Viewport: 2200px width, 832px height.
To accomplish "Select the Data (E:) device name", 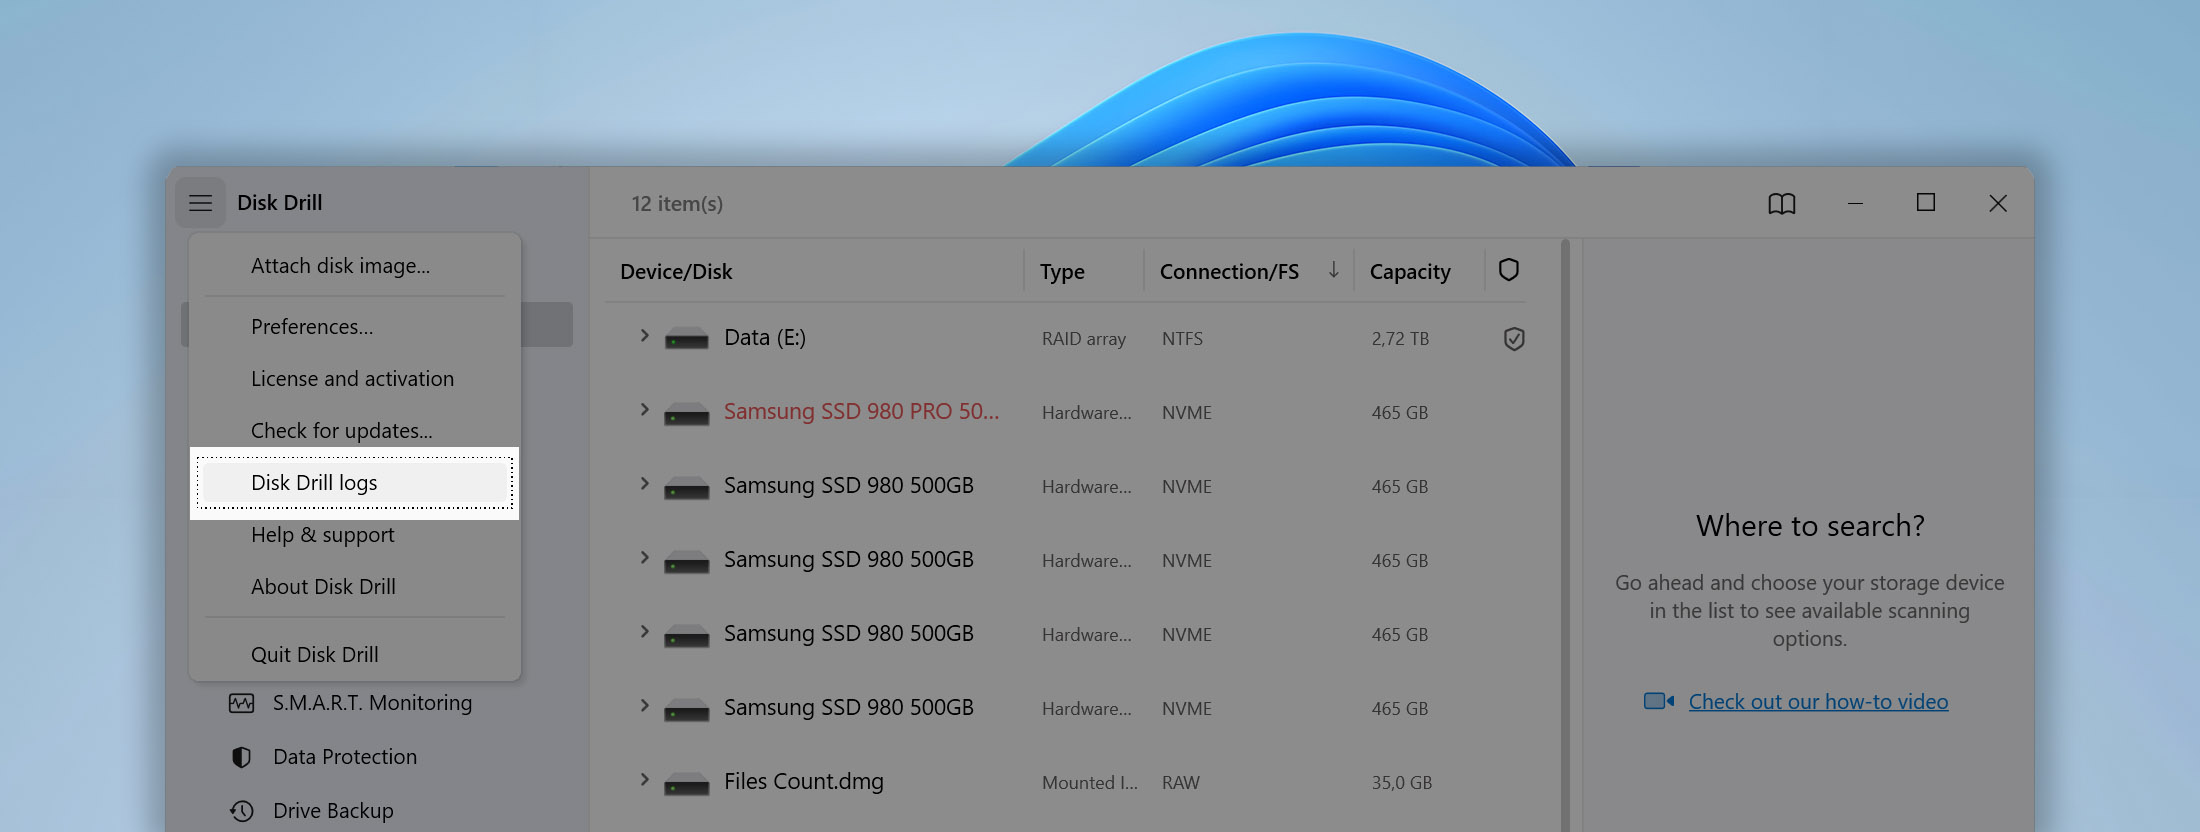I will coord(765,338).
